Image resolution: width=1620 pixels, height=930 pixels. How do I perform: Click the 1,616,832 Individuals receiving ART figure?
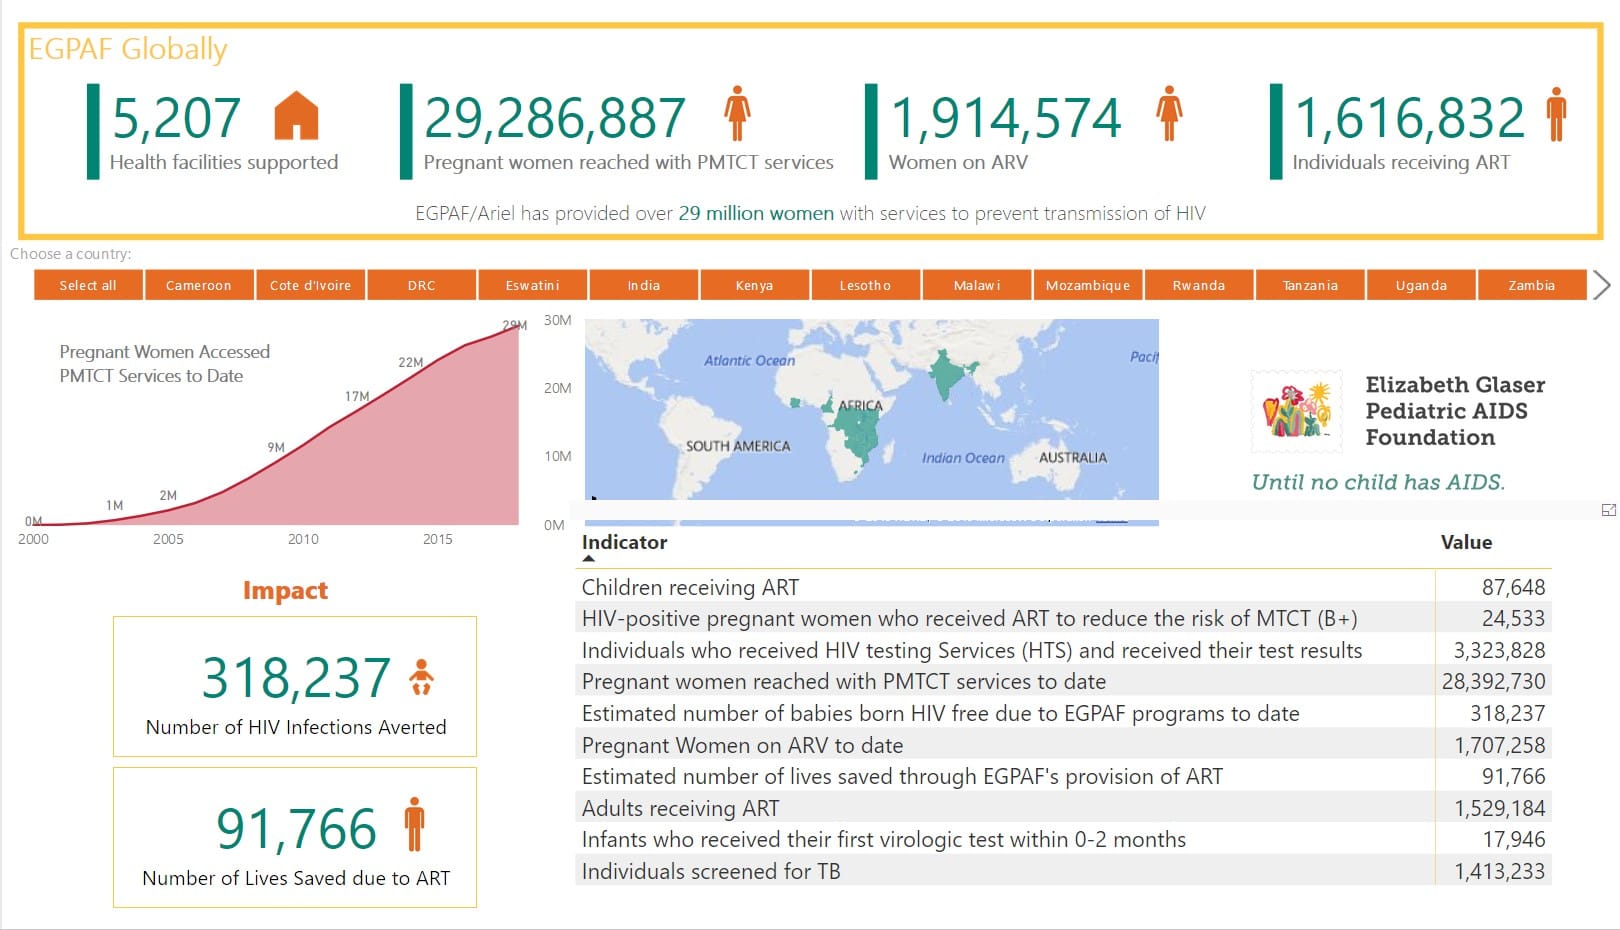(1409, 118)
